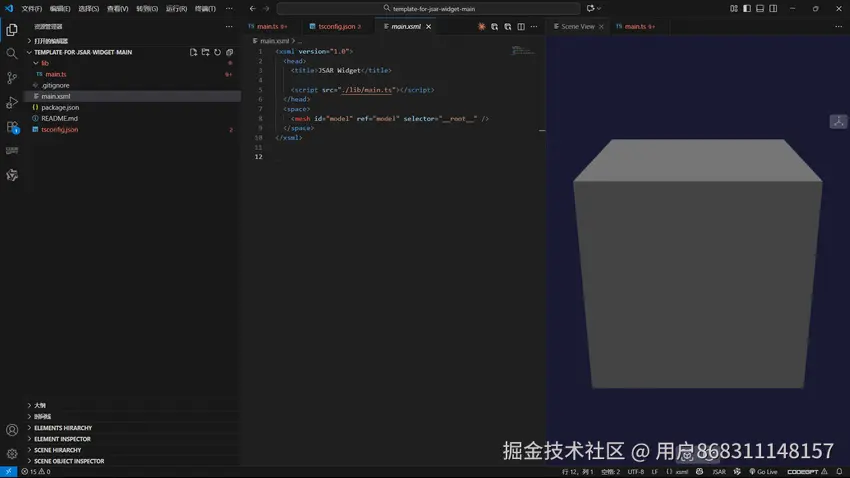Open package.json in explorer
The height and width of the screenshot is (478, 850).
(60, 107)
